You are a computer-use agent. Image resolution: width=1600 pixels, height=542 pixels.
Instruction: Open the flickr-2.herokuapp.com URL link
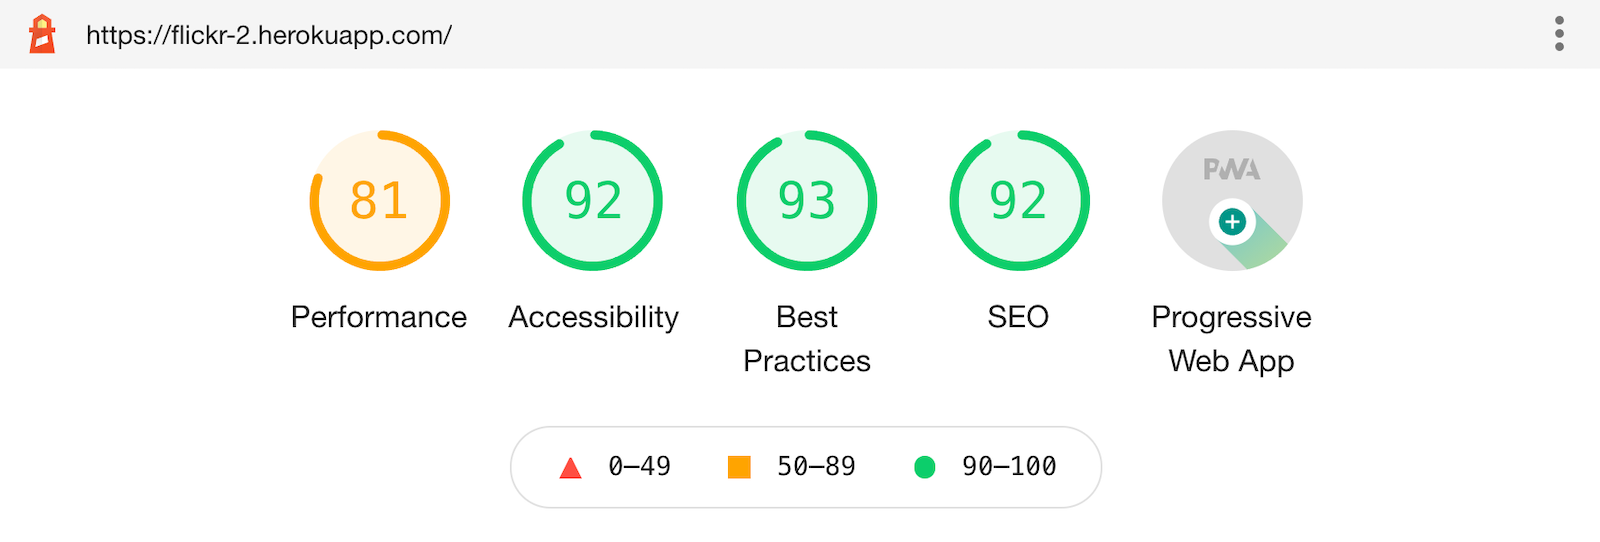[268, 35]
